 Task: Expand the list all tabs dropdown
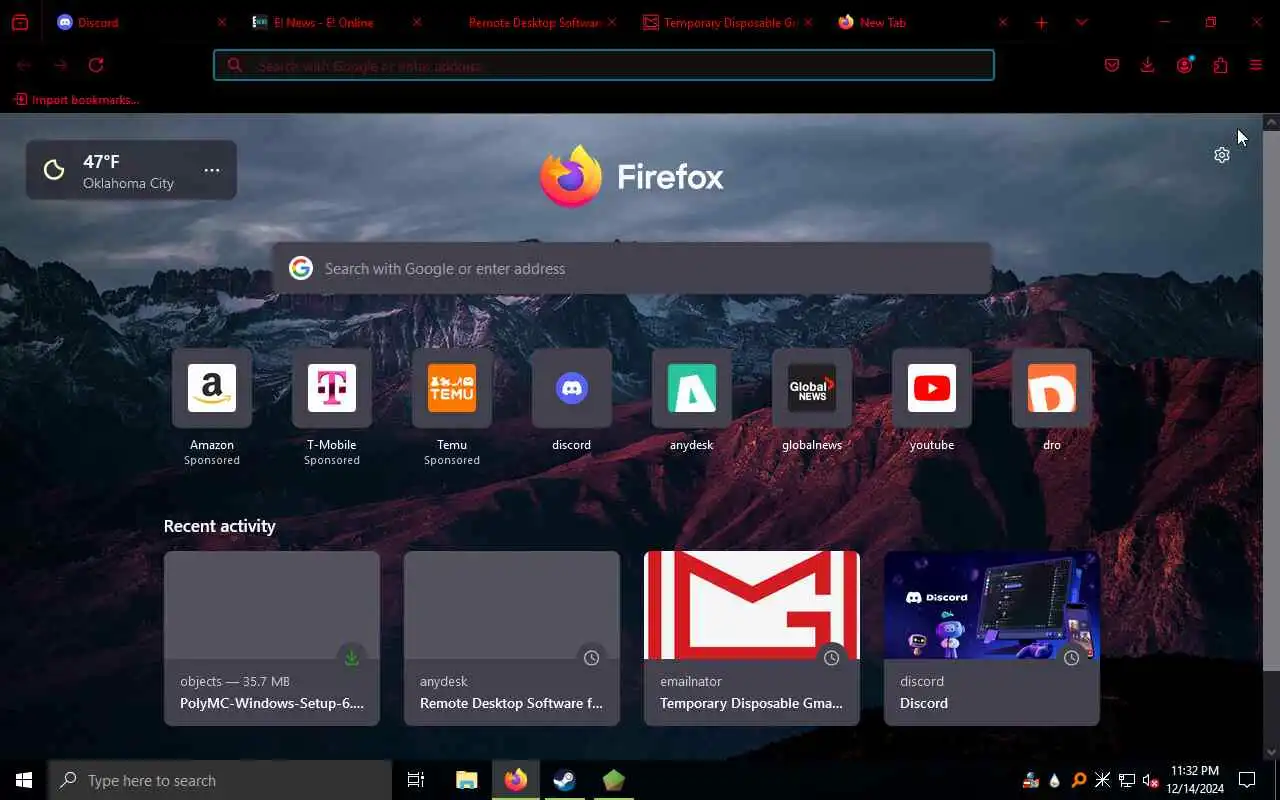(x=1081, y=22)
